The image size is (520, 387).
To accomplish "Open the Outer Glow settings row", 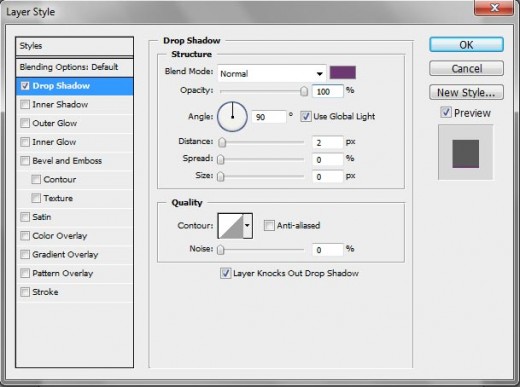I will (x=74, y=123).
